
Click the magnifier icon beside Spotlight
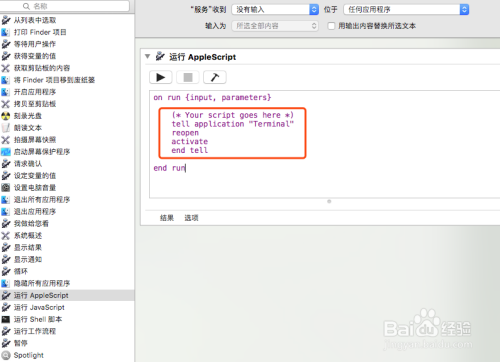point(6,355)
